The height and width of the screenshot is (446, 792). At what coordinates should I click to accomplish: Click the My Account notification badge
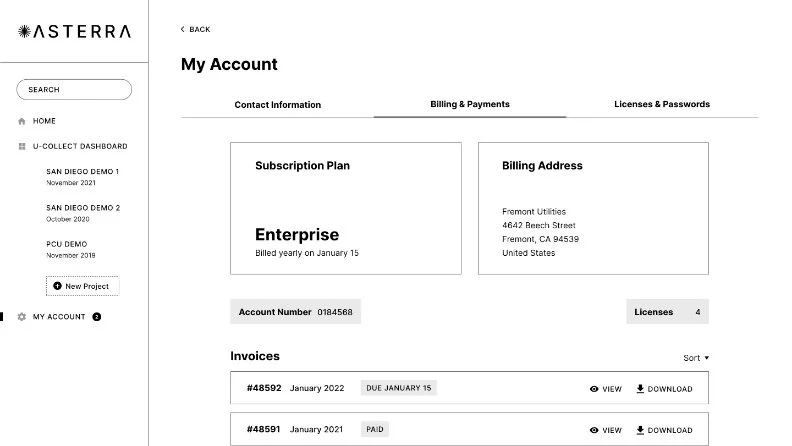[97, 317]
